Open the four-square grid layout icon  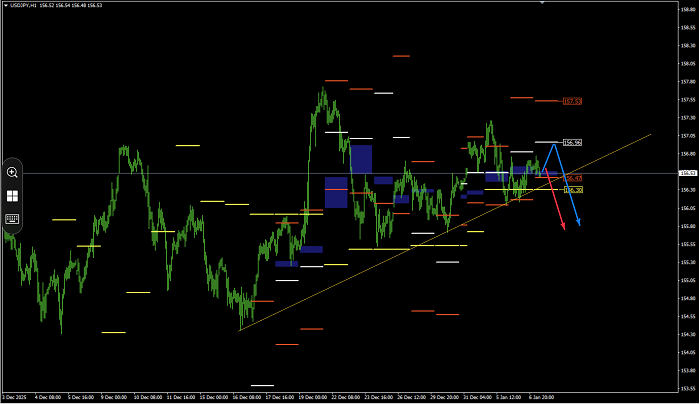pyautogui.click(x=13, y=196)
